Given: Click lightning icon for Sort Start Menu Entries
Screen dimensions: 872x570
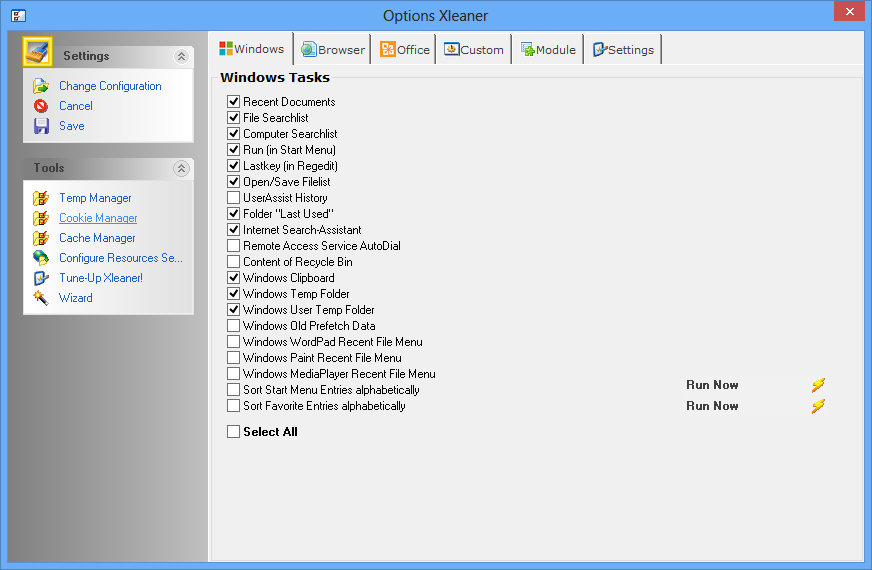Looking at the screenshot, I should (x=818, y=385).
